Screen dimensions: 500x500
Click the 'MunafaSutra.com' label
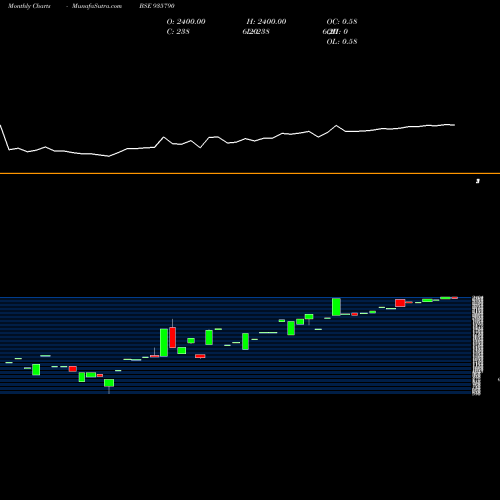click(97, 6)
